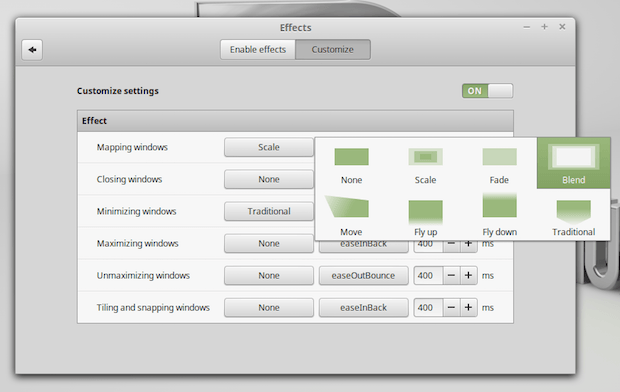Open easeOutBounce easing dropdown for Unmaximizing
This screenshot has width=620, height=392.
point(363,275)
